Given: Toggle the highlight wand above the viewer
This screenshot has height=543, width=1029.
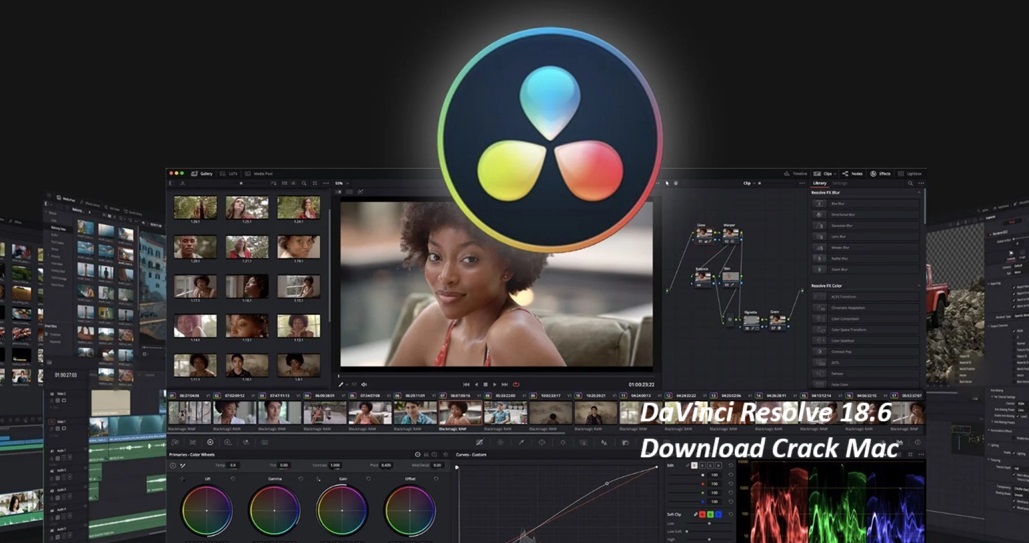Looking at the screenshot, I should pos(360,192).
